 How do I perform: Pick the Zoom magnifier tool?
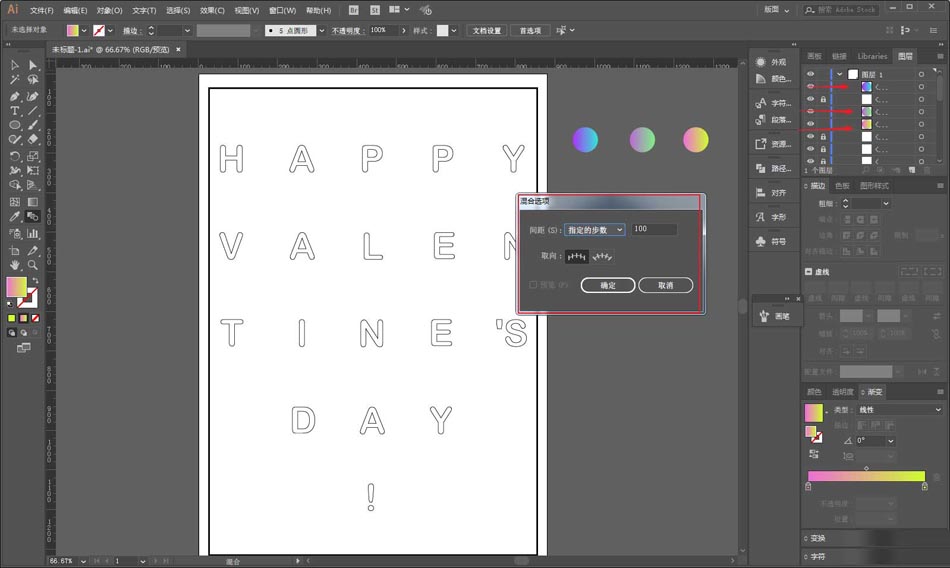coord(33,265)
